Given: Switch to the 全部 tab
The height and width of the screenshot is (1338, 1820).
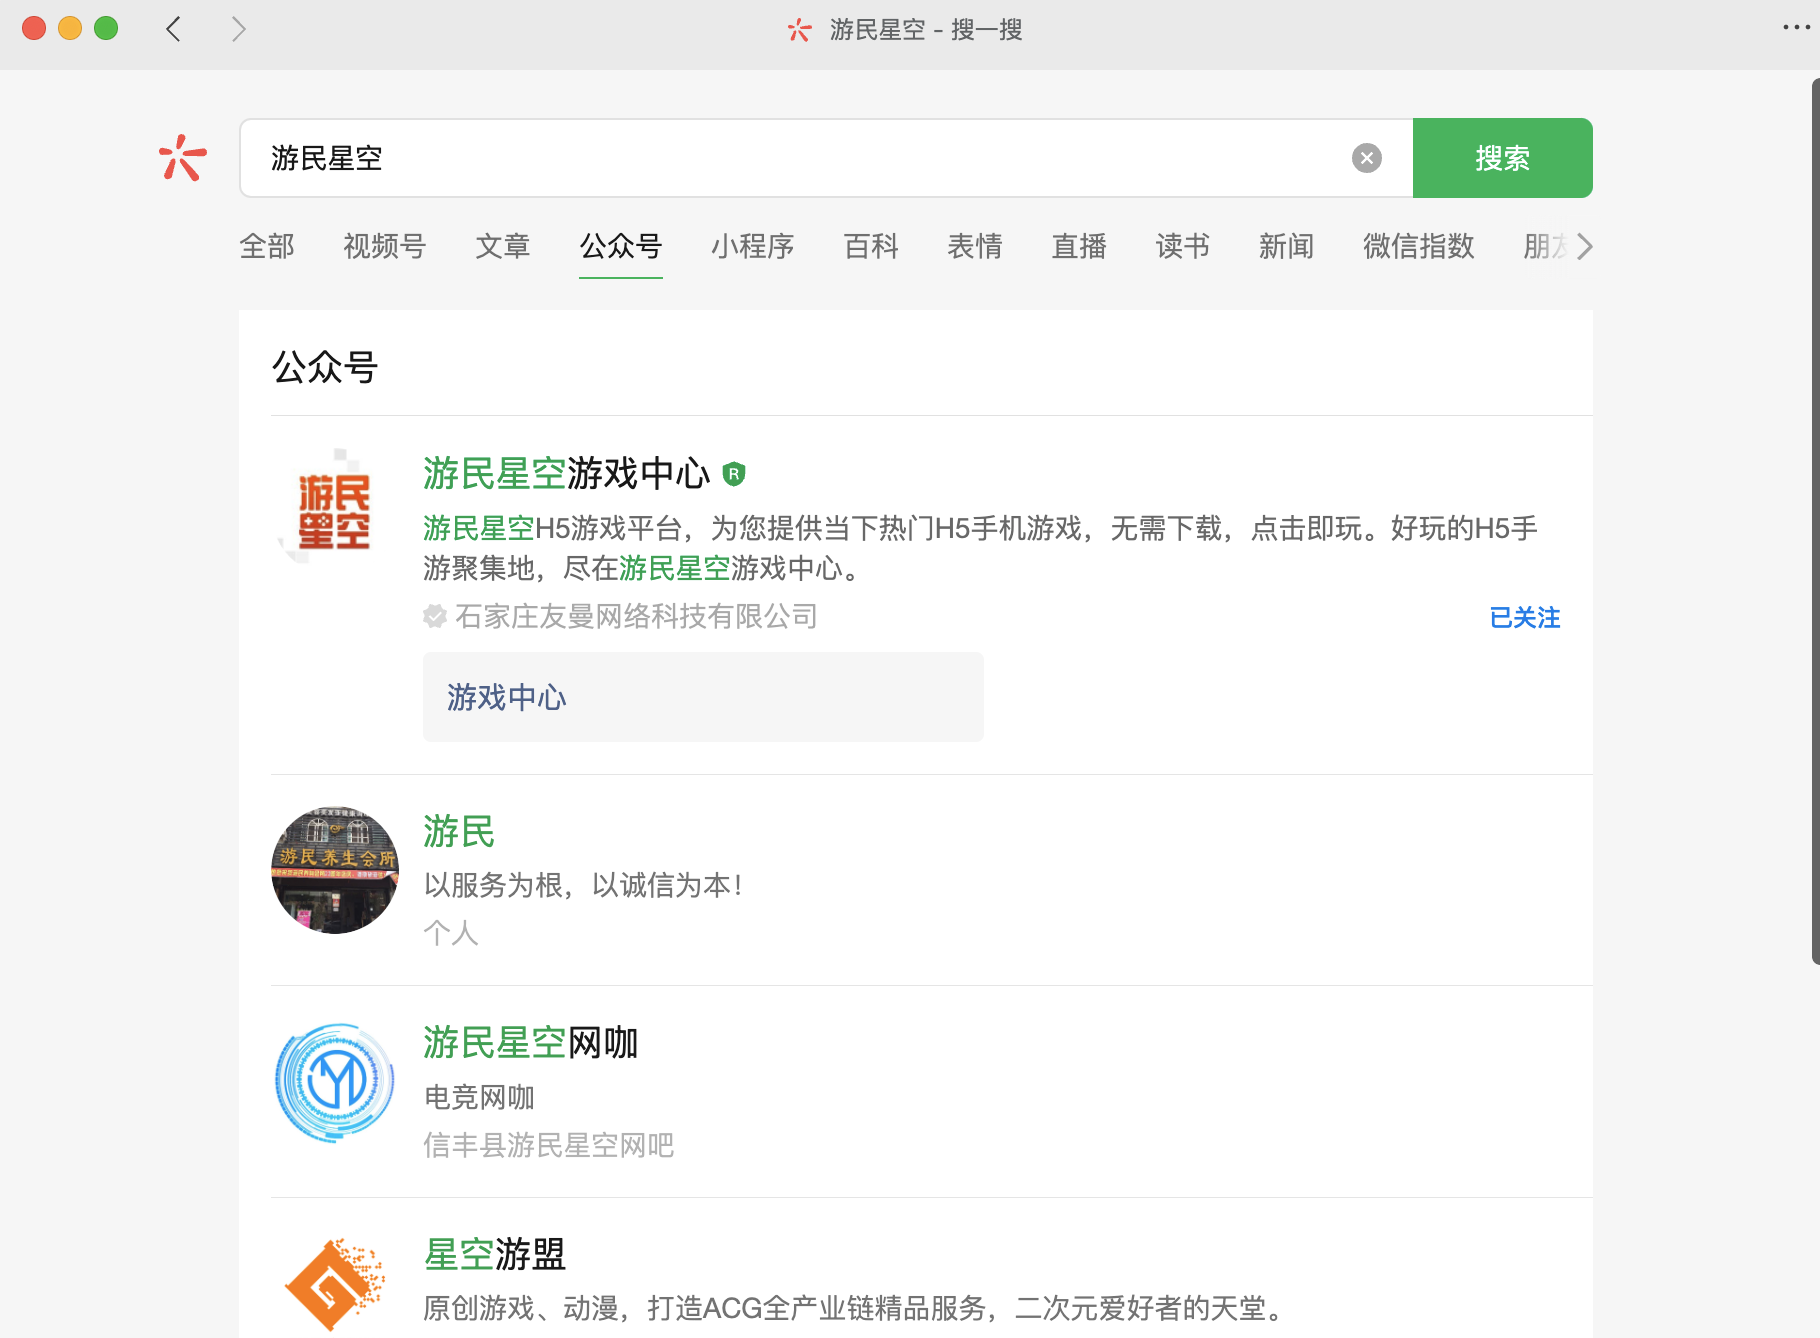Looking at the screenshot, I should (267, 246).
